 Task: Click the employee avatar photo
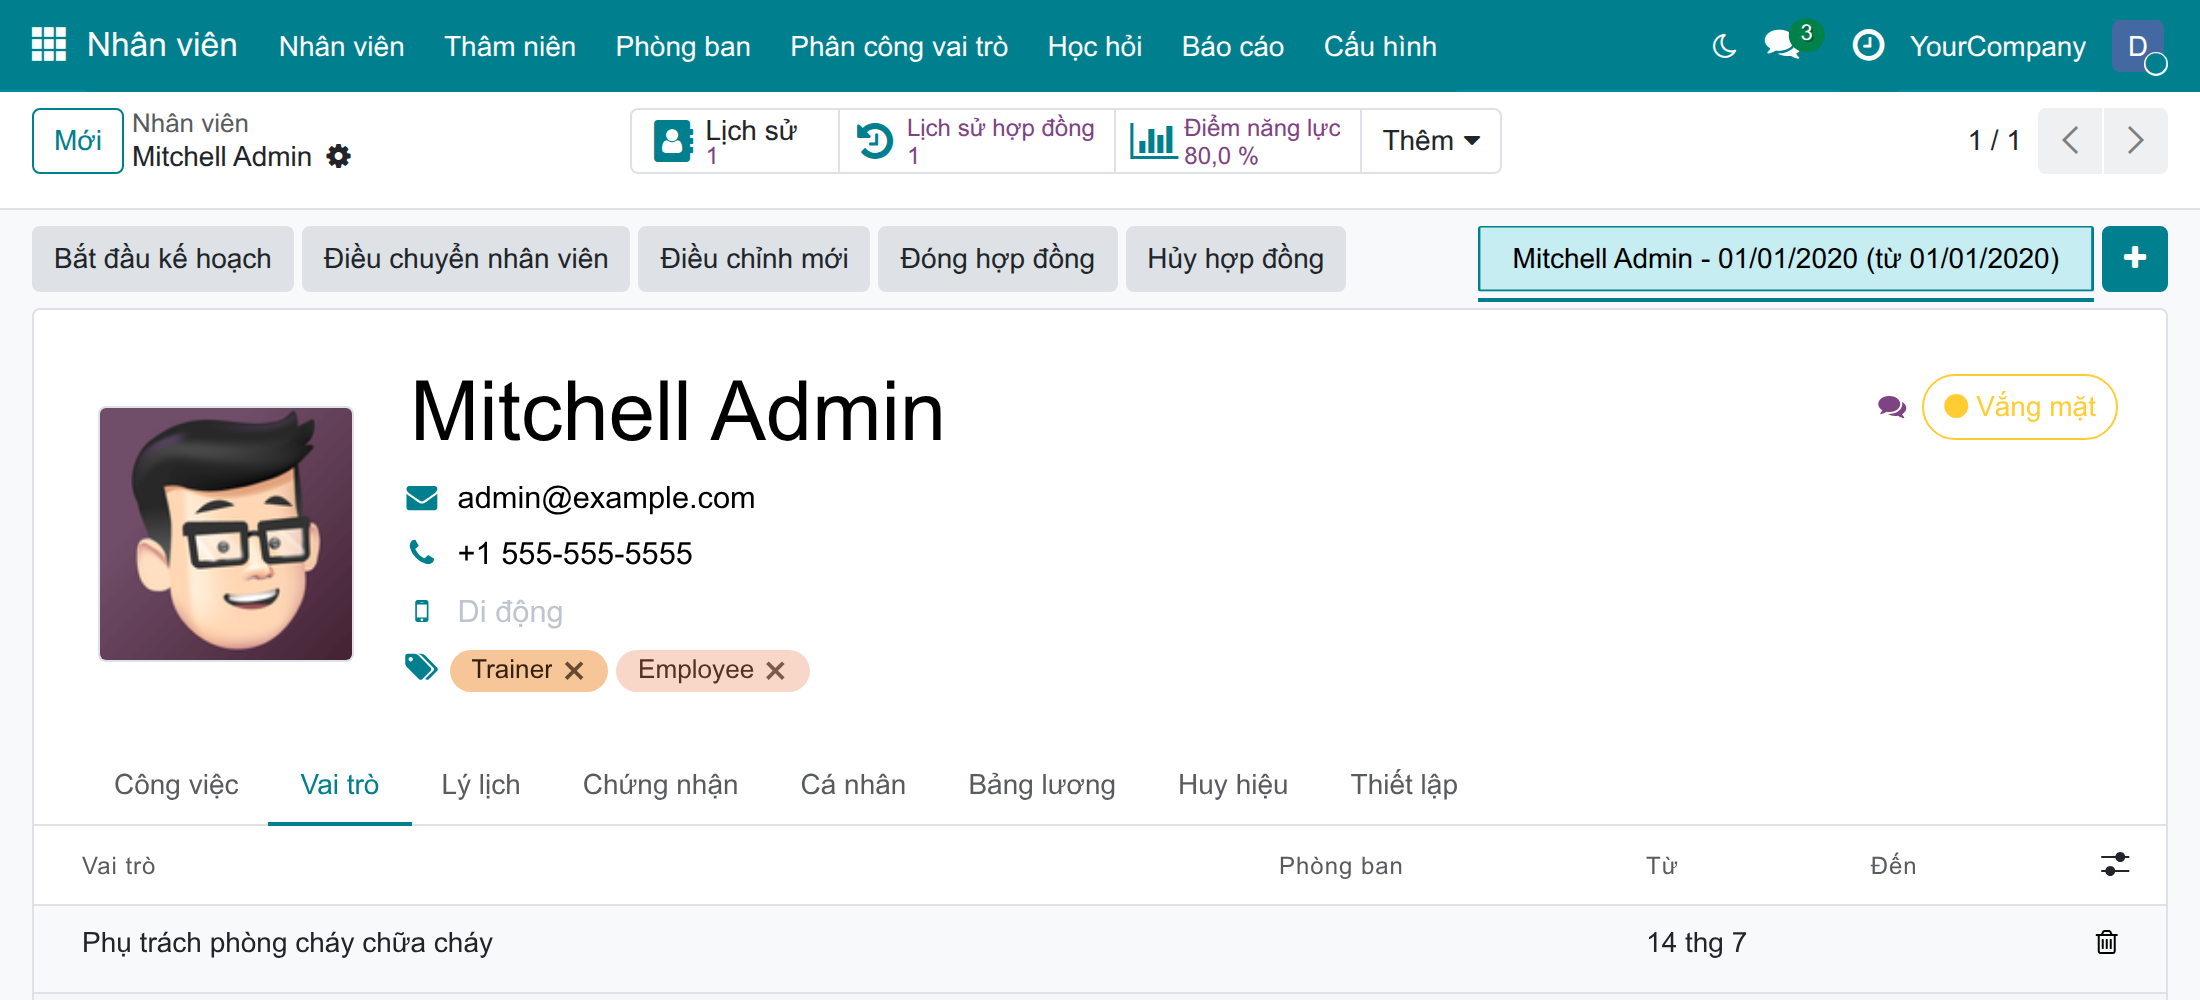226,534
